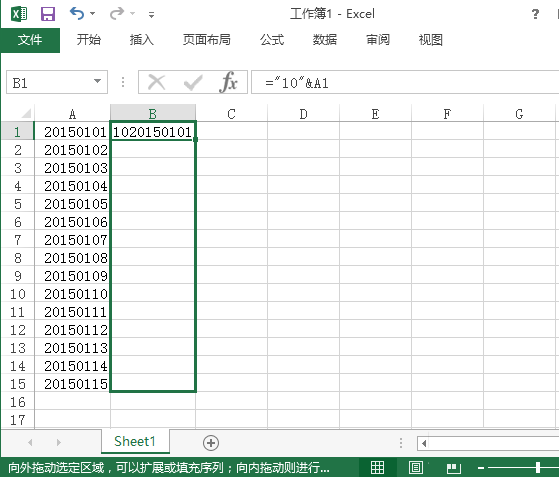This screenshot has width=559, height=477.
Task: Go to the previous sheet tab arrow
Action: coord(30,442)
